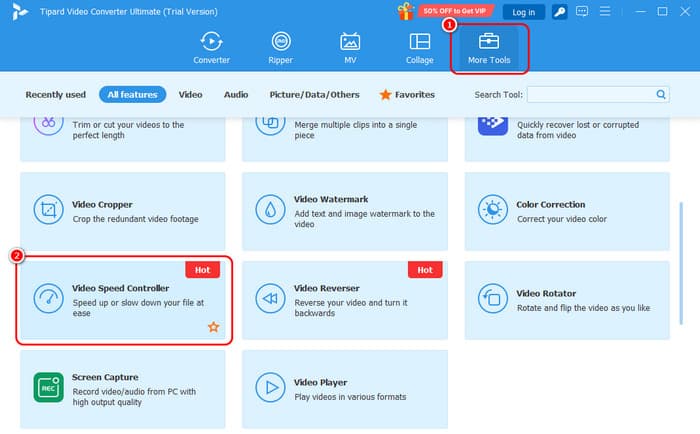This screenshot has width=700, height=434.
Task: Click the Log in button
Action: [x=523, y=12]
